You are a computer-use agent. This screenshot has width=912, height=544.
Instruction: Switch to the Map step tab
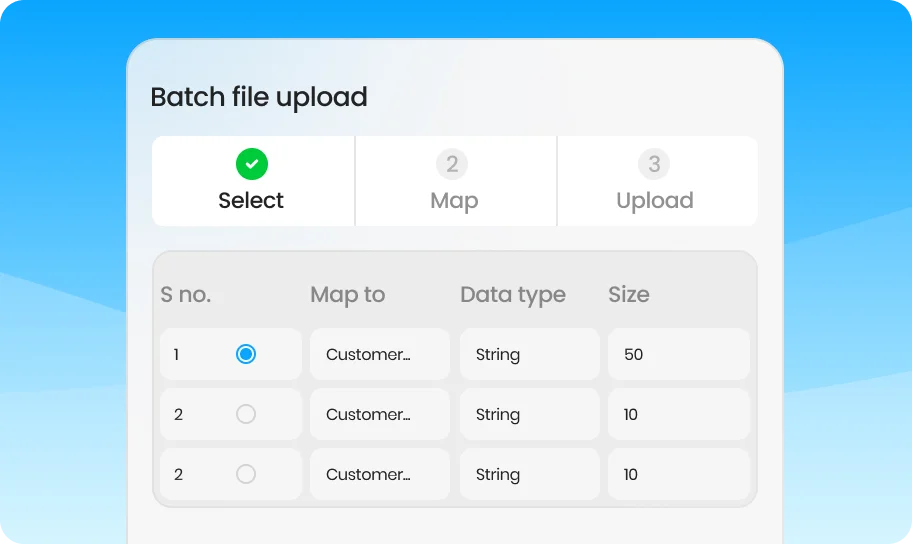(x=455, y=181)
